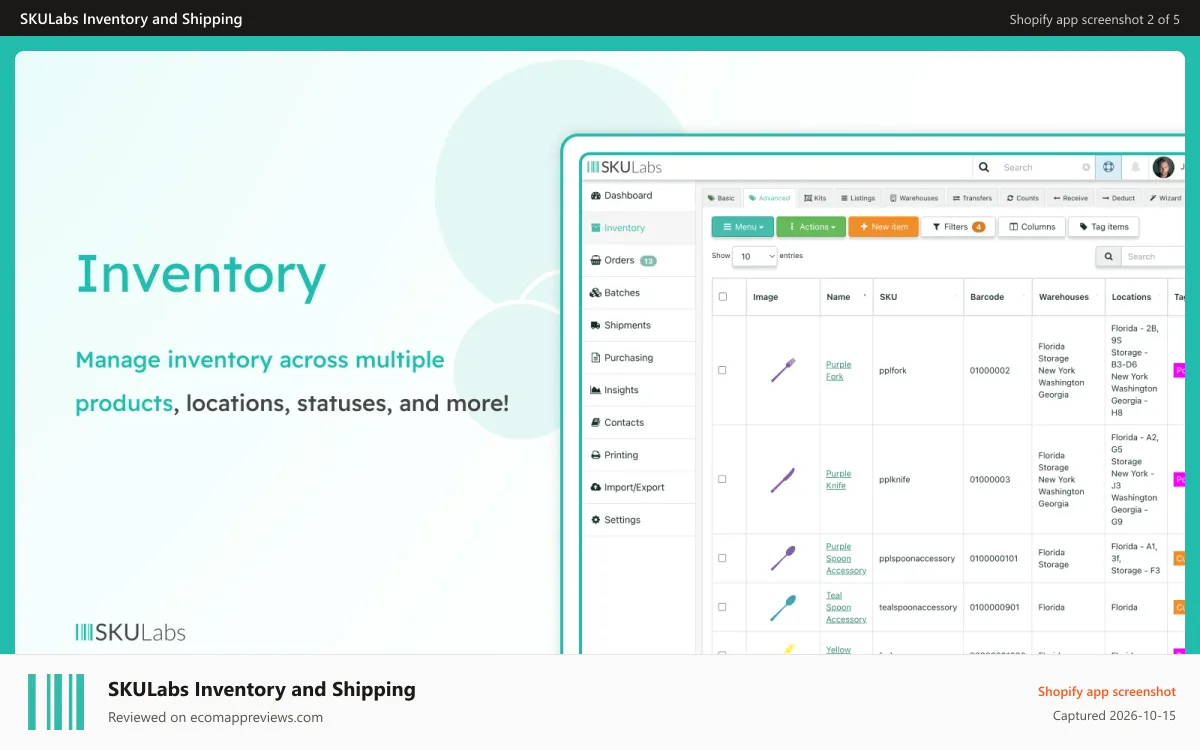Click the top bar Search input field
Screen dimensions: 1200x750
point(1044,167)
